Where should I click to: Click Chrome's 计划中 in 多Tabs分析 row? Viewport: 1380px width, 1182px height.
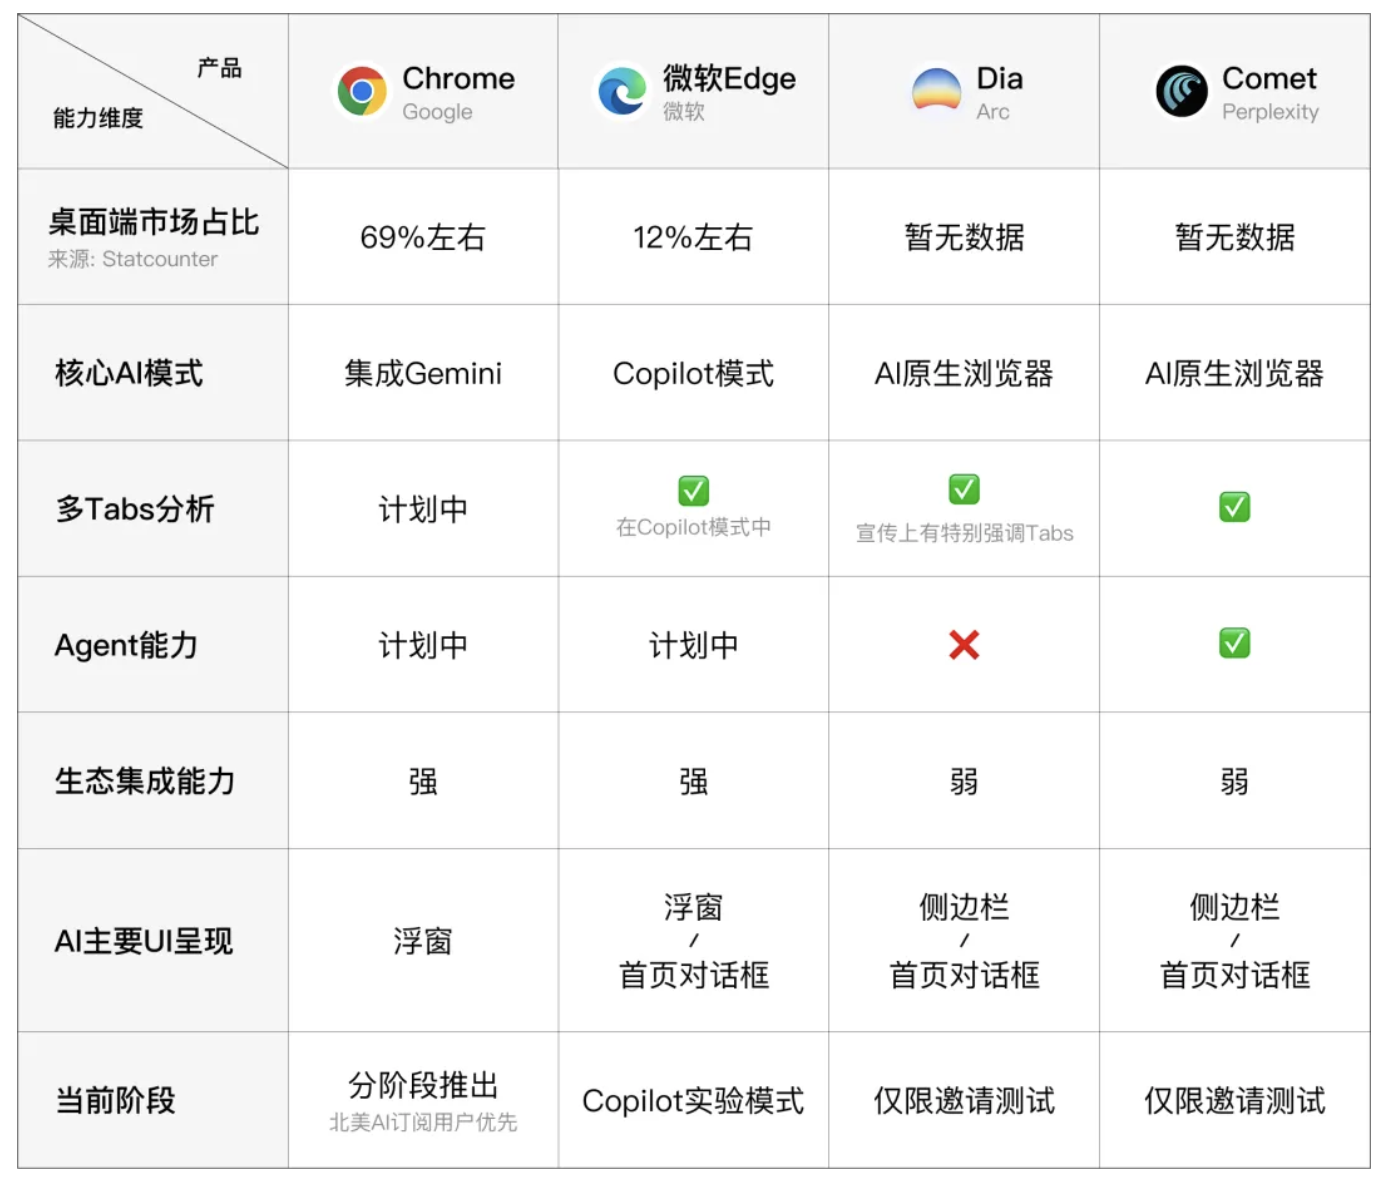click(x=423, y=509)
